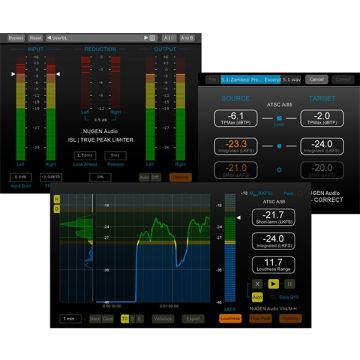
Task: Click the D yellow button in VisLM
Action: tap(57, 209)
